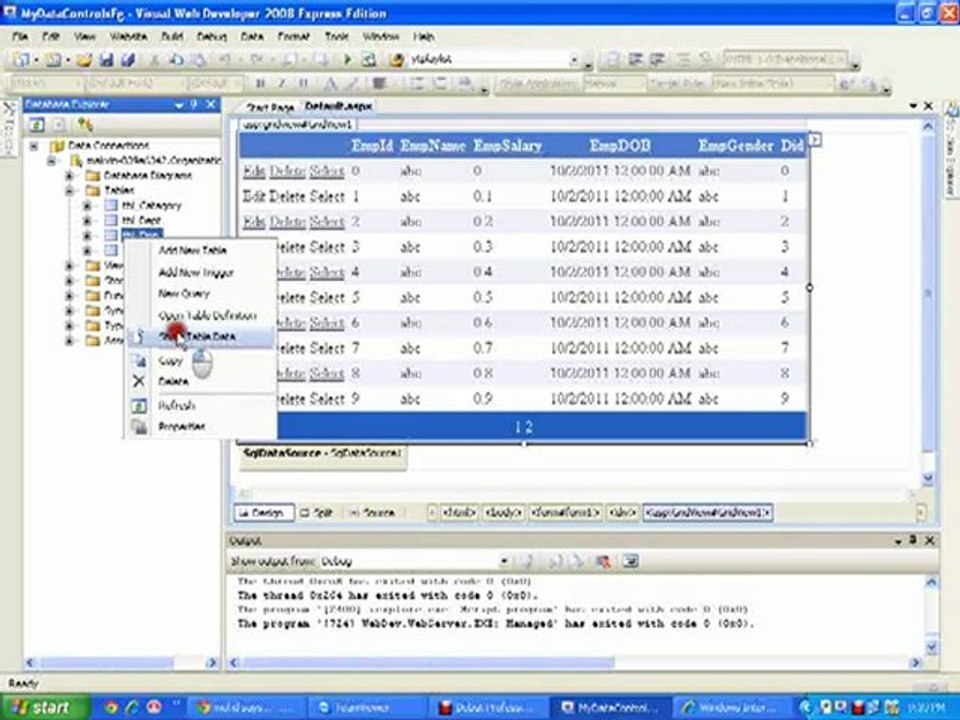Viewport: 960px width, 720px height.
Task: Switch to the Start Page tab
Action: (x=269, y=107)
